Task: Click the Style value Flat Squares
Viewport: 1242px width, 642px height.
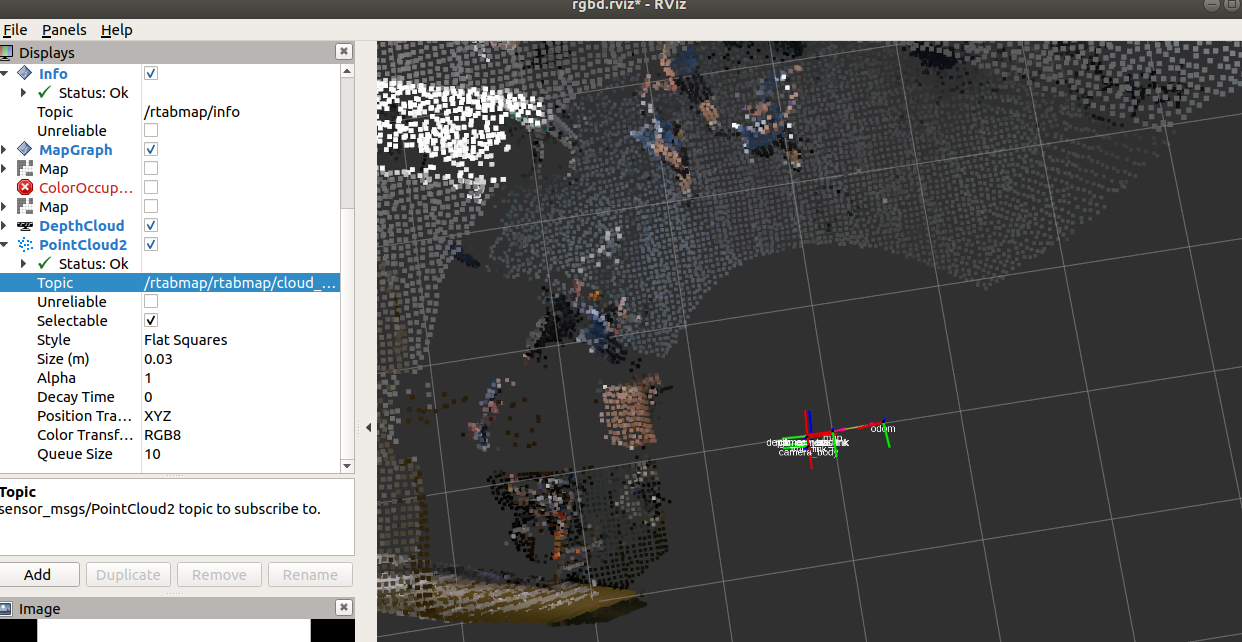Action: pyautogui.click(x=186, y=340)
